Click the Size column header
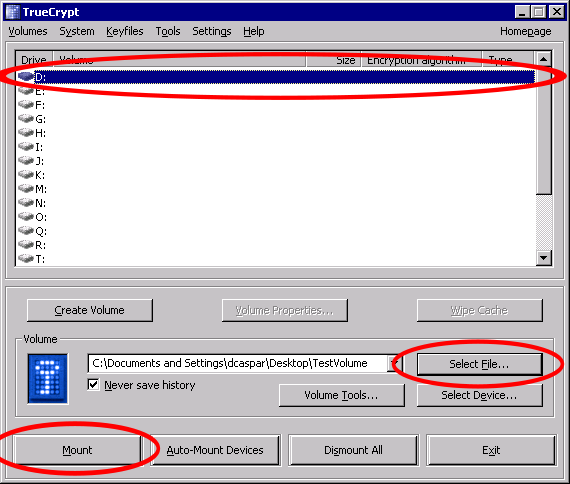 click(x=333, y=60)
